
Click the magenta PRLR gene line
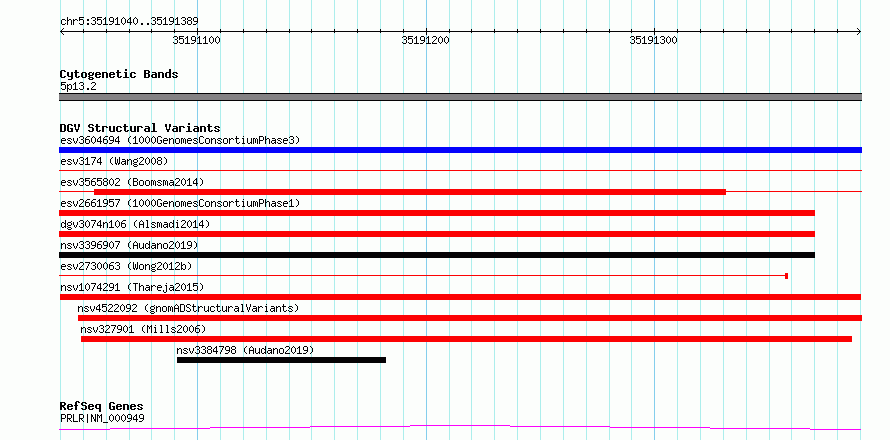click(x=460, y=427)
